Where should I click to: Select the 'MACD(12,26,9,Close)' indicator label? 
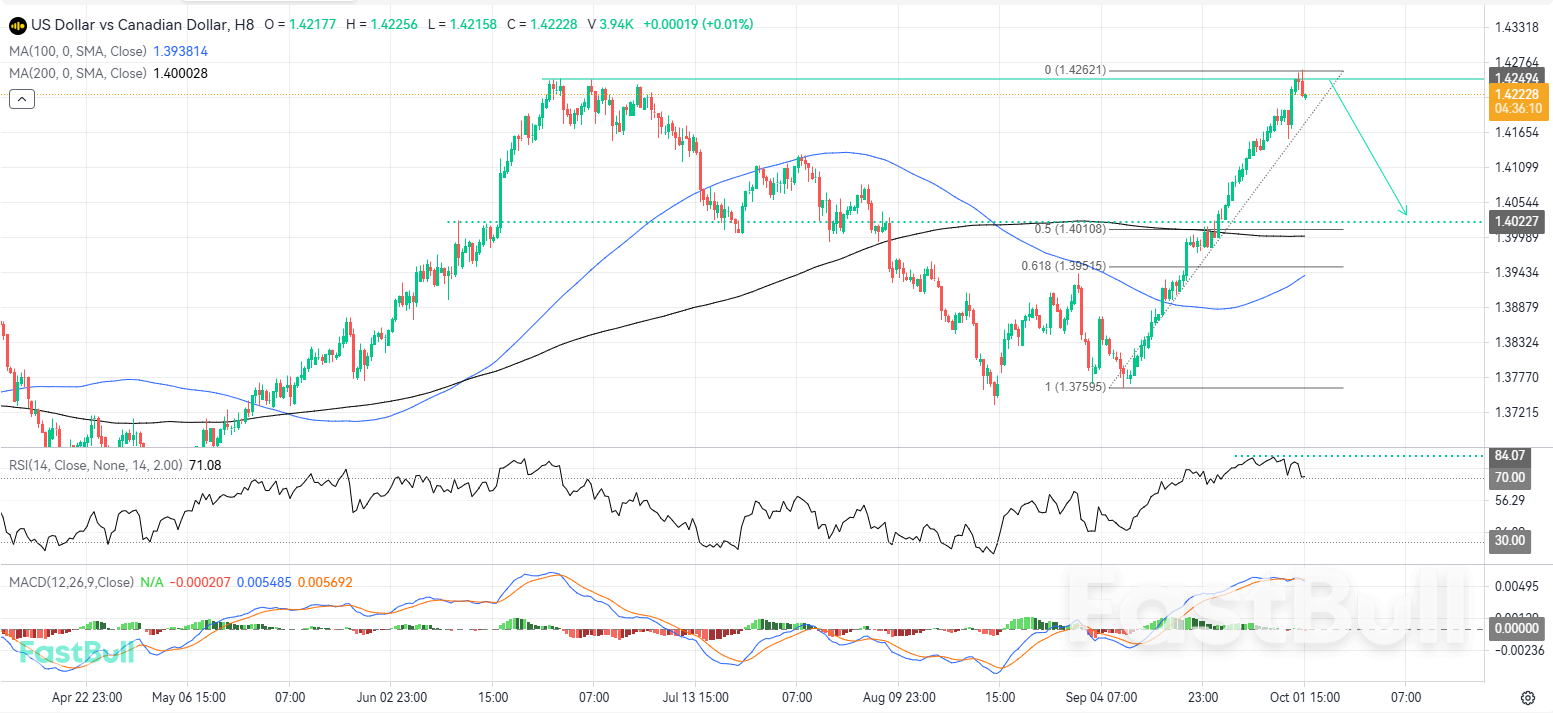(71, 581)
